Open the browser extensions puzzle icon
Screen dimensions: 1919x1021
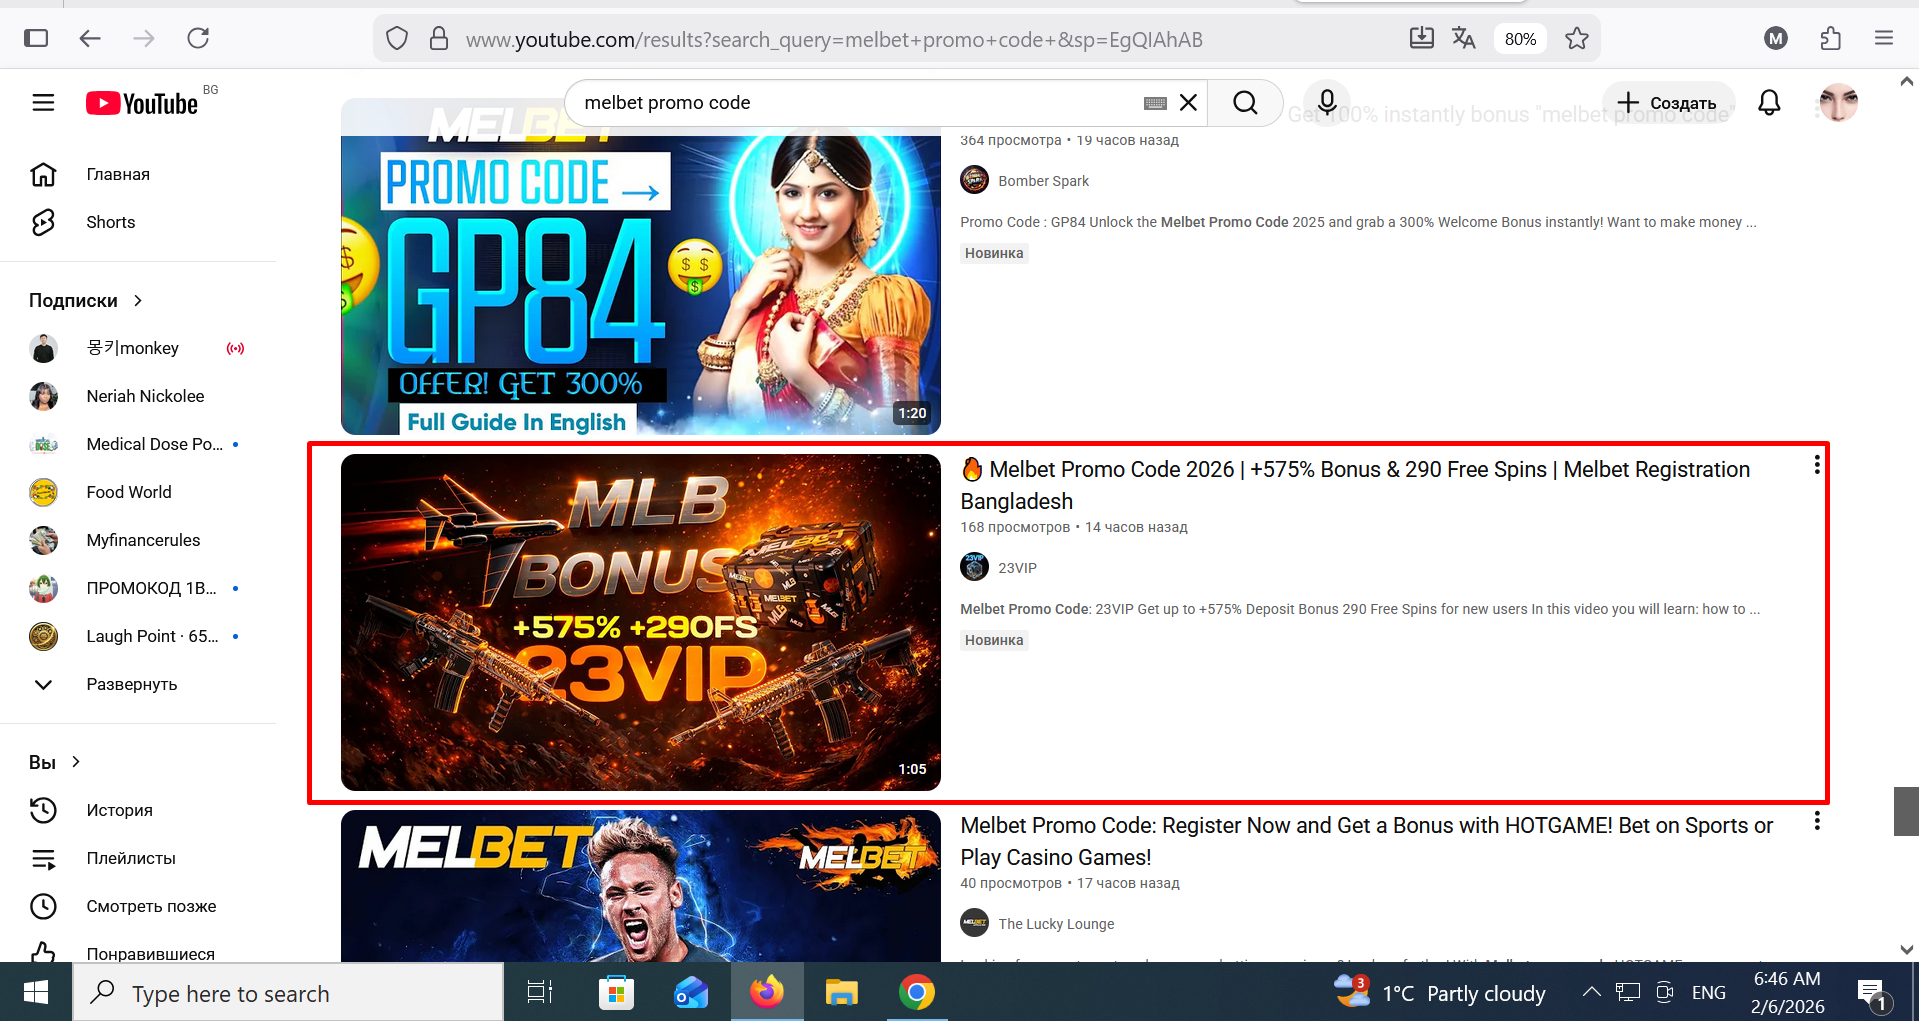(1830, 38)
